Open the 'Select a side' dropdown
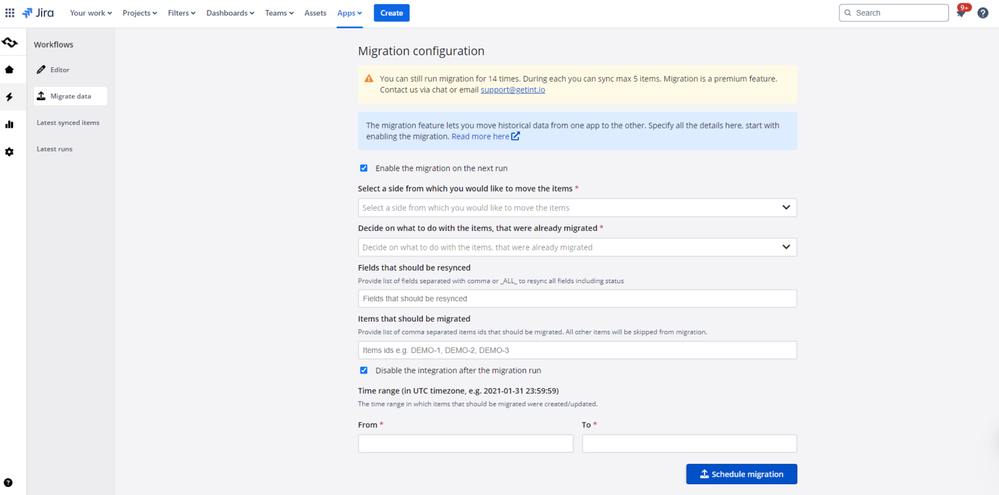Viewport: 999px width, 495px height. click(577, 208)
